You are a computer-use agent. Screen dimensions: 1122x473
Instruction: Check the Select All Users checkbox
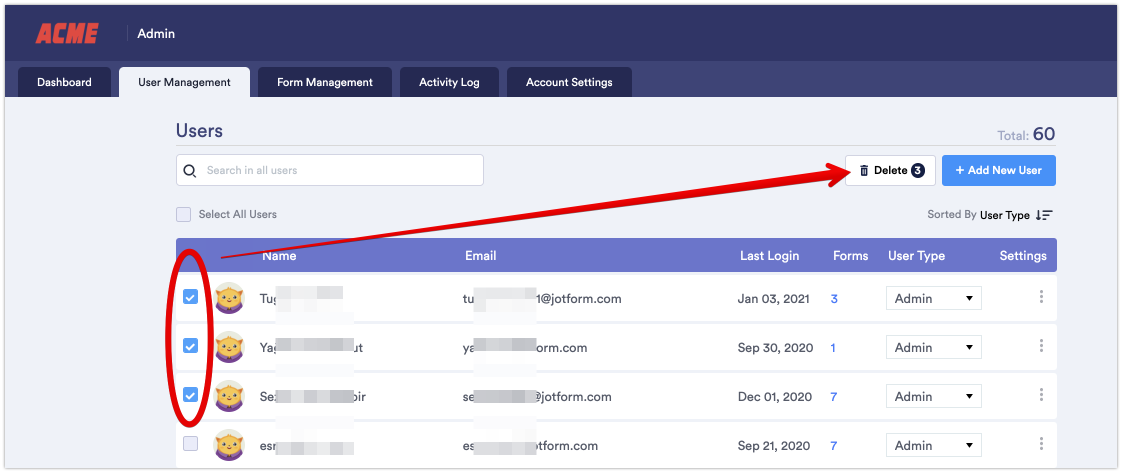click(x=183, y=214)
